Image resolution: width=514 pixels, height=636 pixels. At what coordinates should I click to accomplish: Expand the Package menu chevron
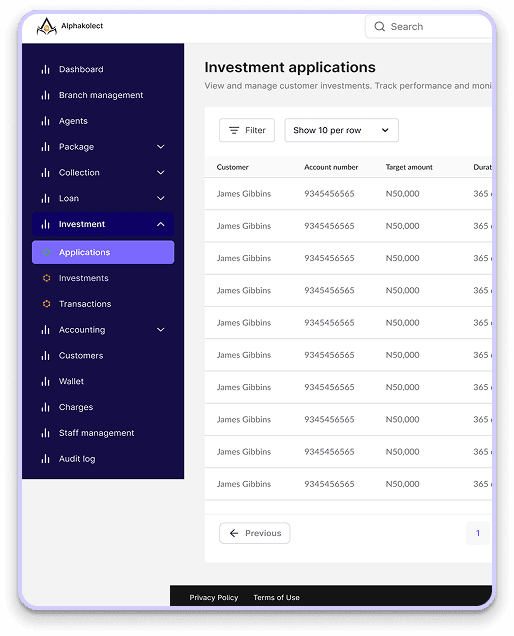point(161,147)
